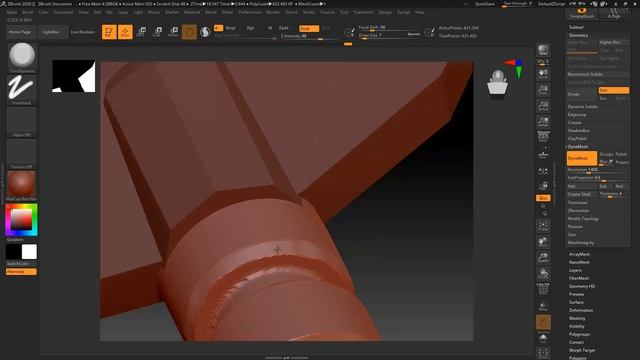
Task: Toggle Local symmetry icon
Action: pyautogui.click(x=543, y=171)
